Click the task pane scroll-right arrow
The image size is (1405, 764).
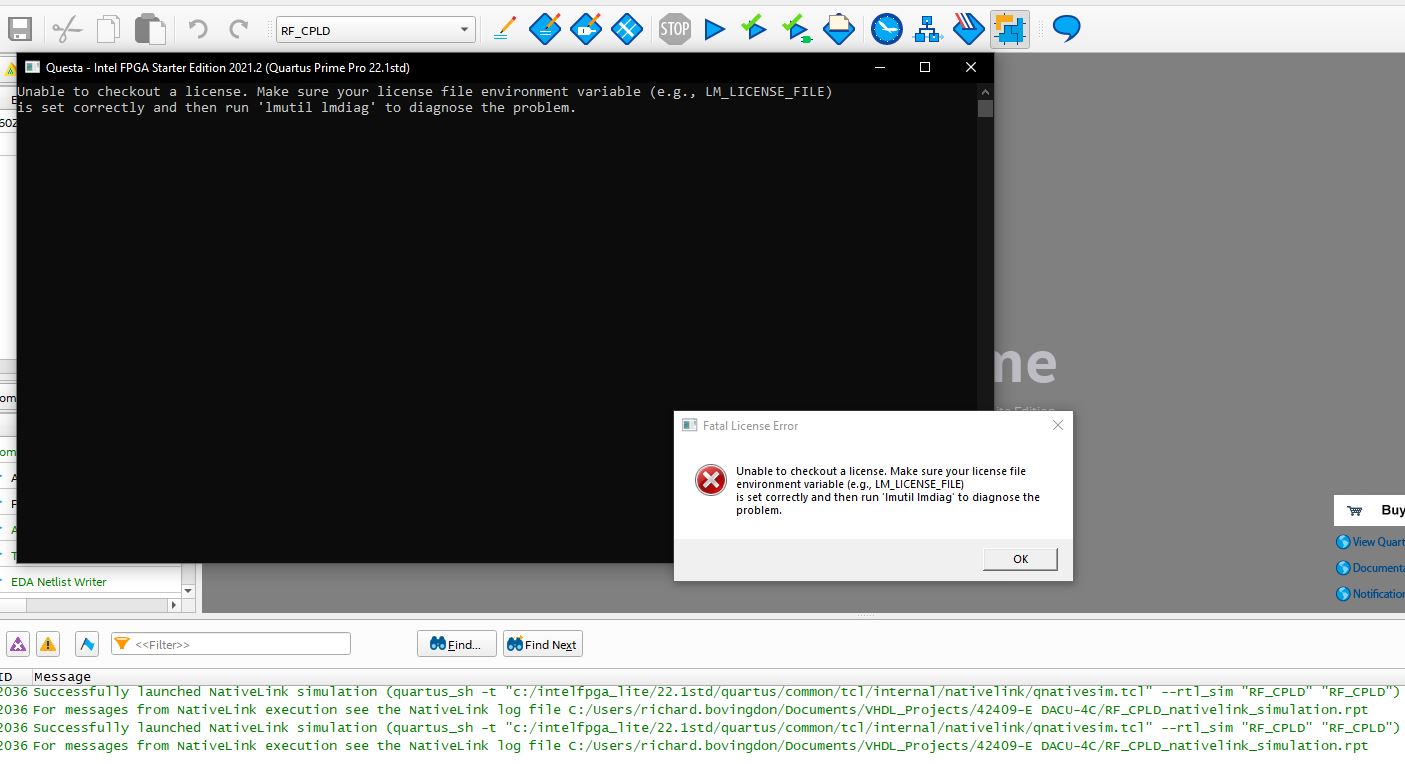[x=173, y=605]
